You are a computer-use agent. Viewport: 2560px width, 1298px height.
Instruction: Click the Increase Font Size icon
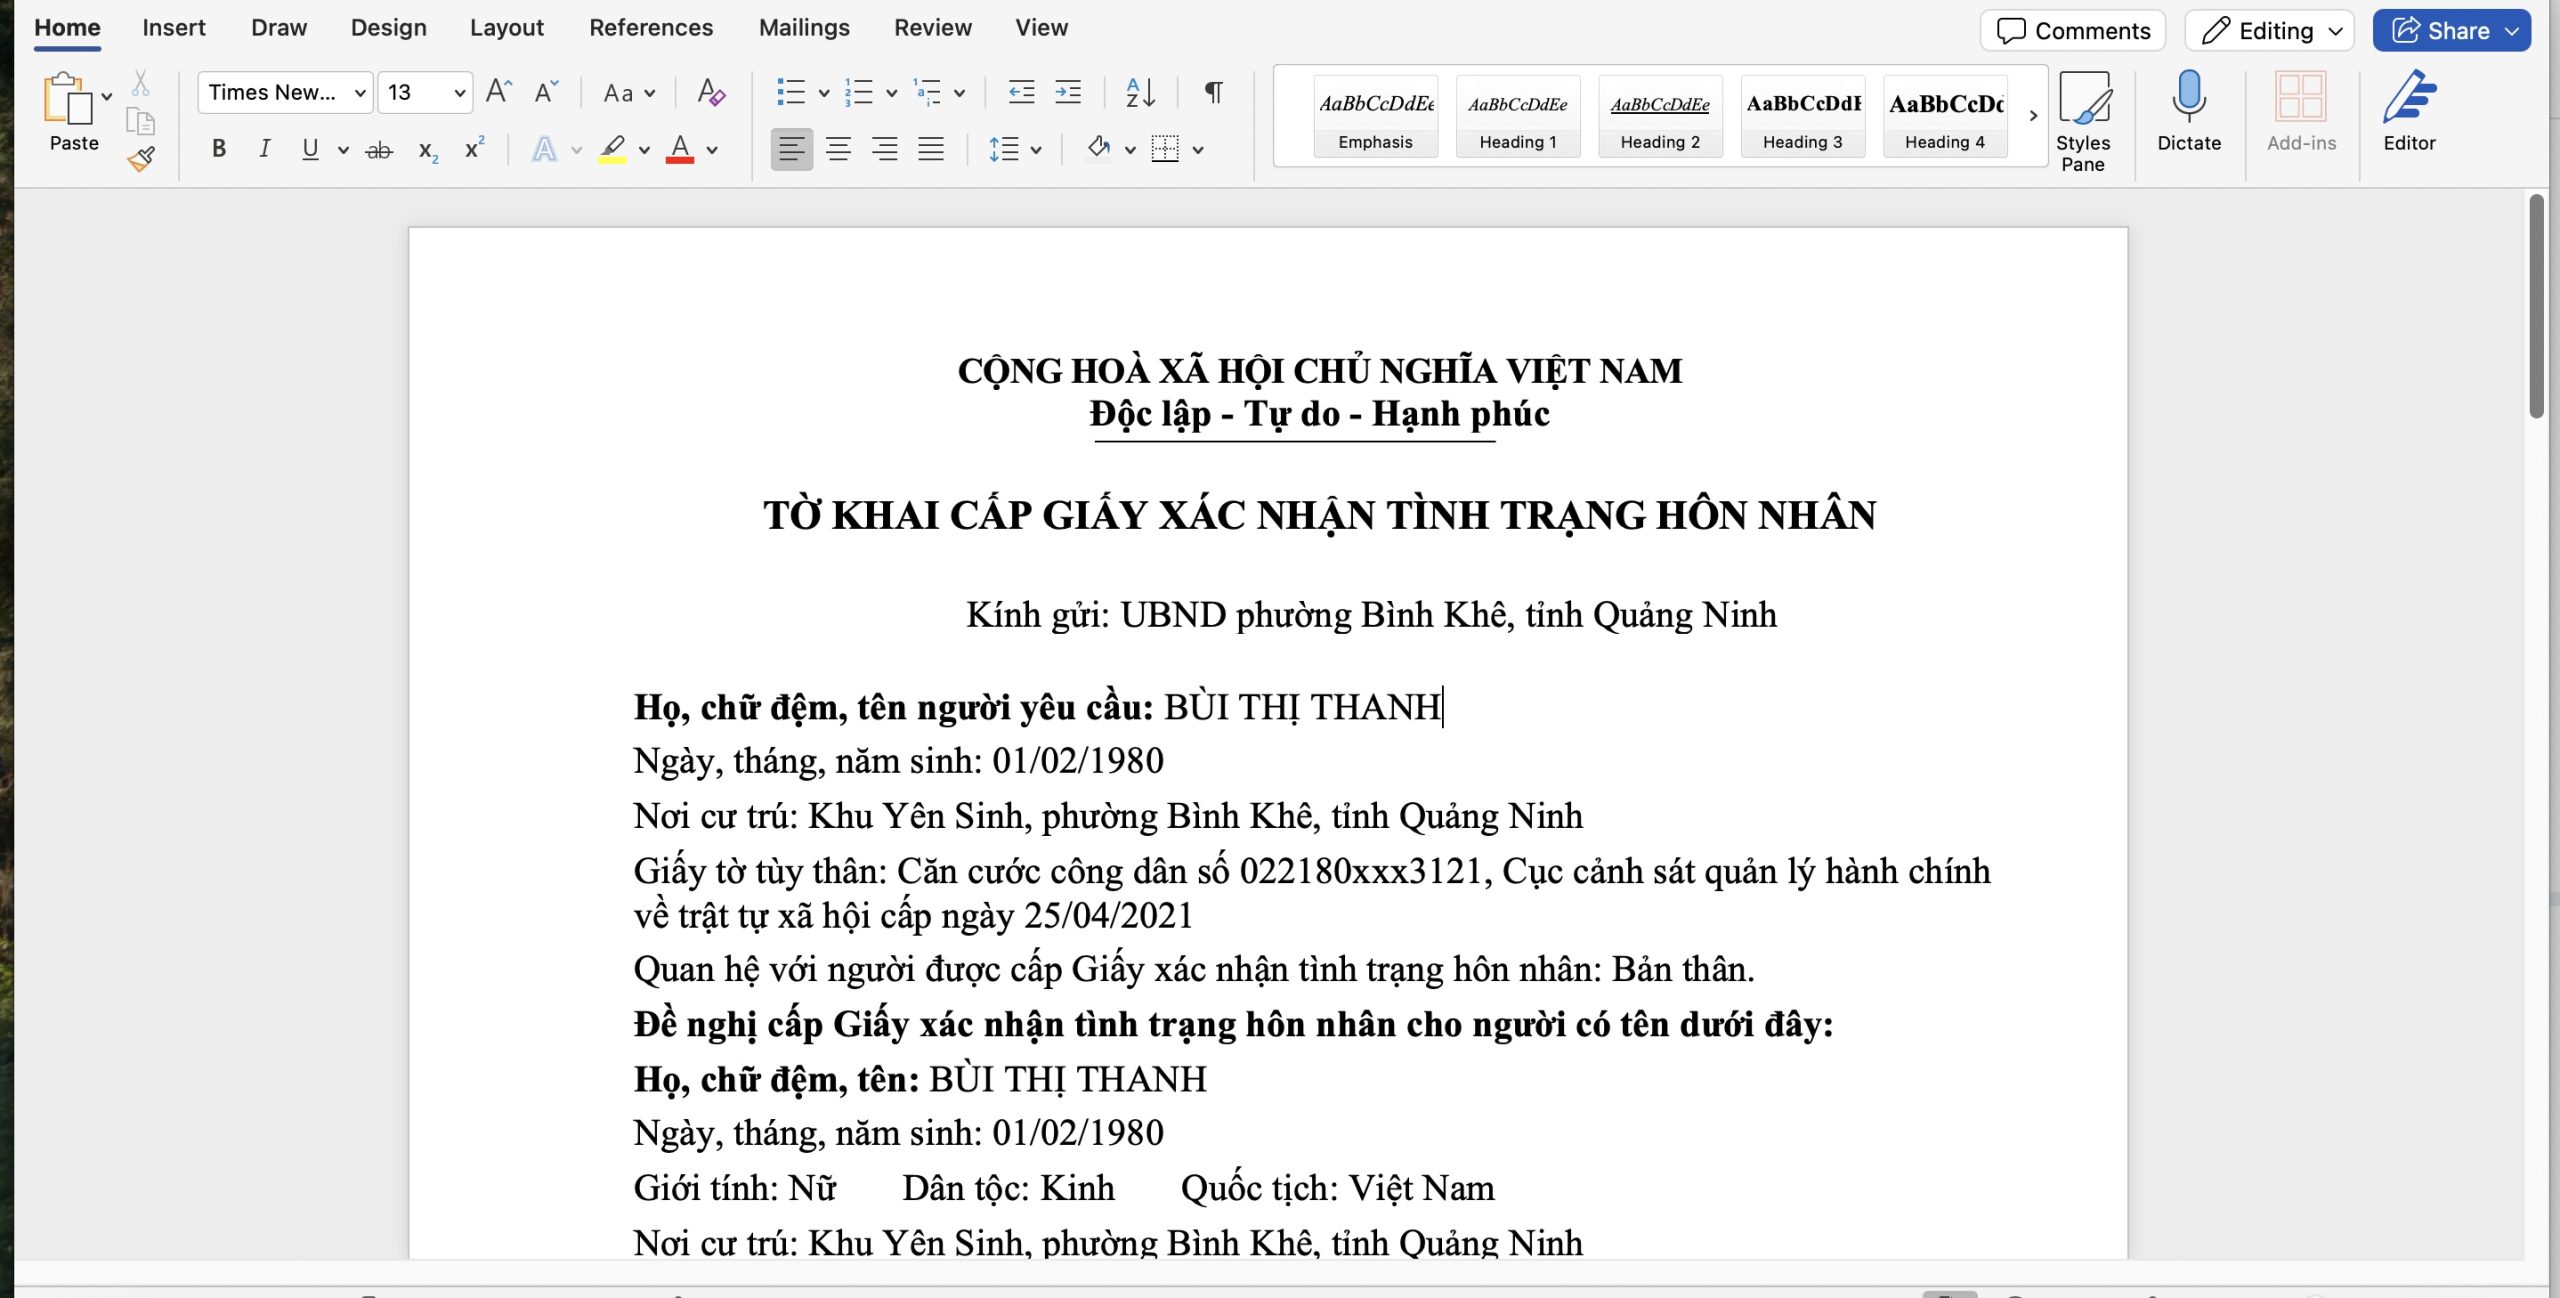click(498, 93)
